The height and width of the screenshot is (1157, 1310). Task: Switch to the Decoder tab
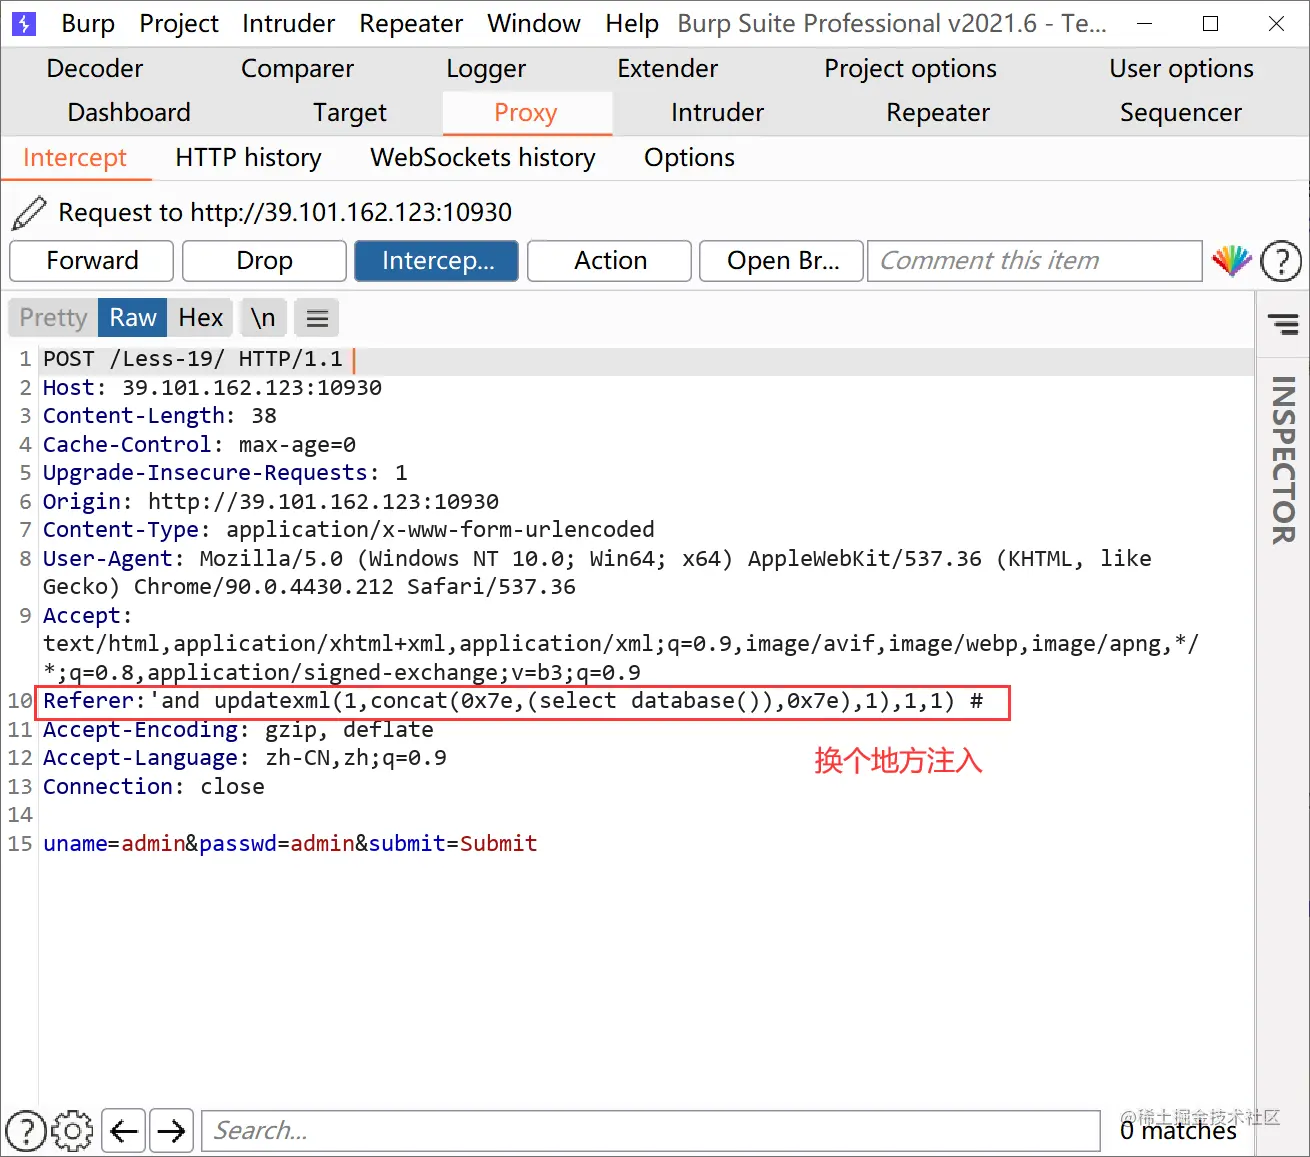coord(95,69)
